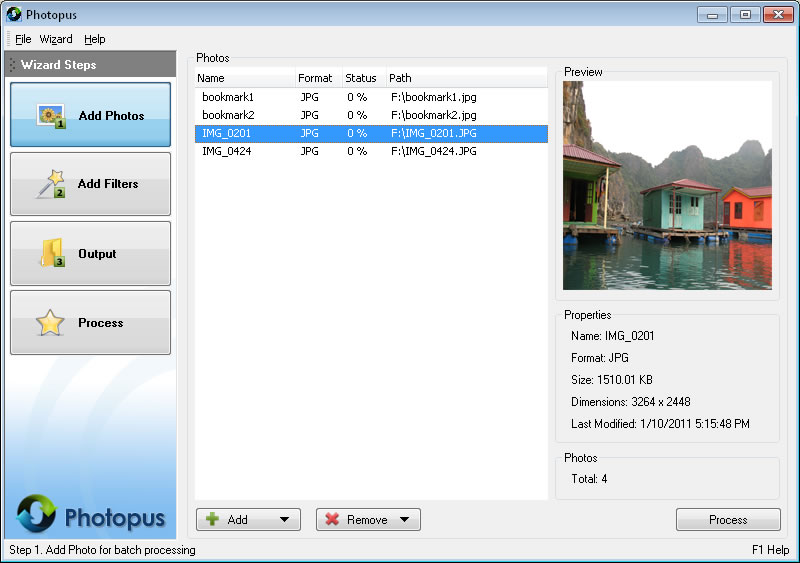Sort list by Format column header
This screenshot has height=563, width=800.
point(315,78)
